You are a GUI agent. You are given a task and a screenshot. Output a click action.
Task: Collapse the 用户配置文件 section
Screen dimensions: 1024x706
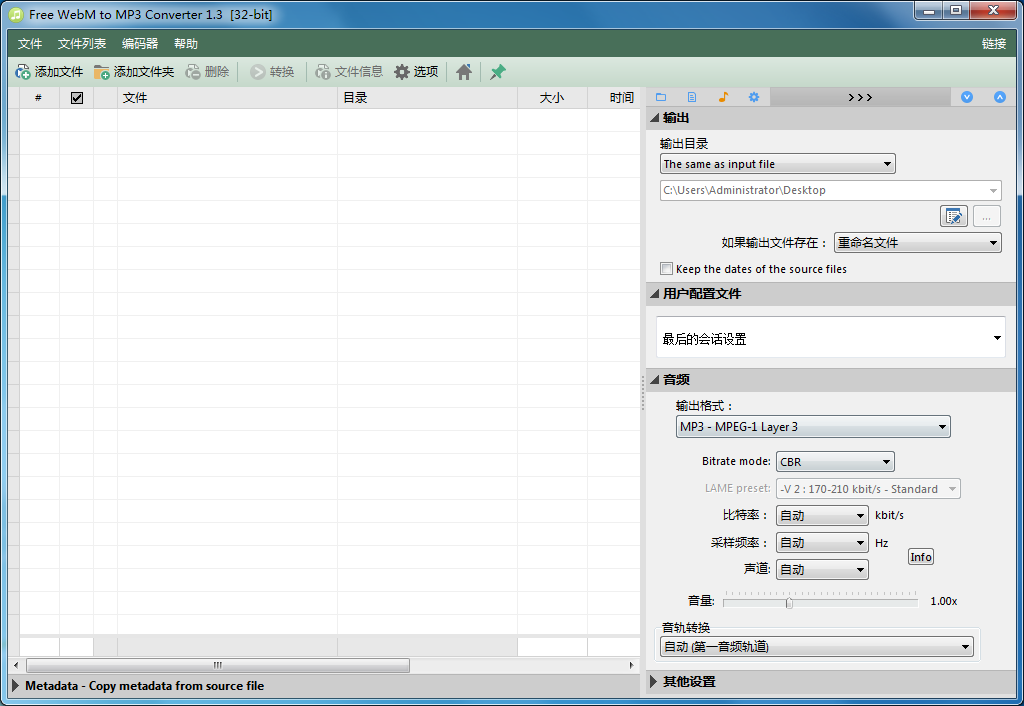[654, 294]
